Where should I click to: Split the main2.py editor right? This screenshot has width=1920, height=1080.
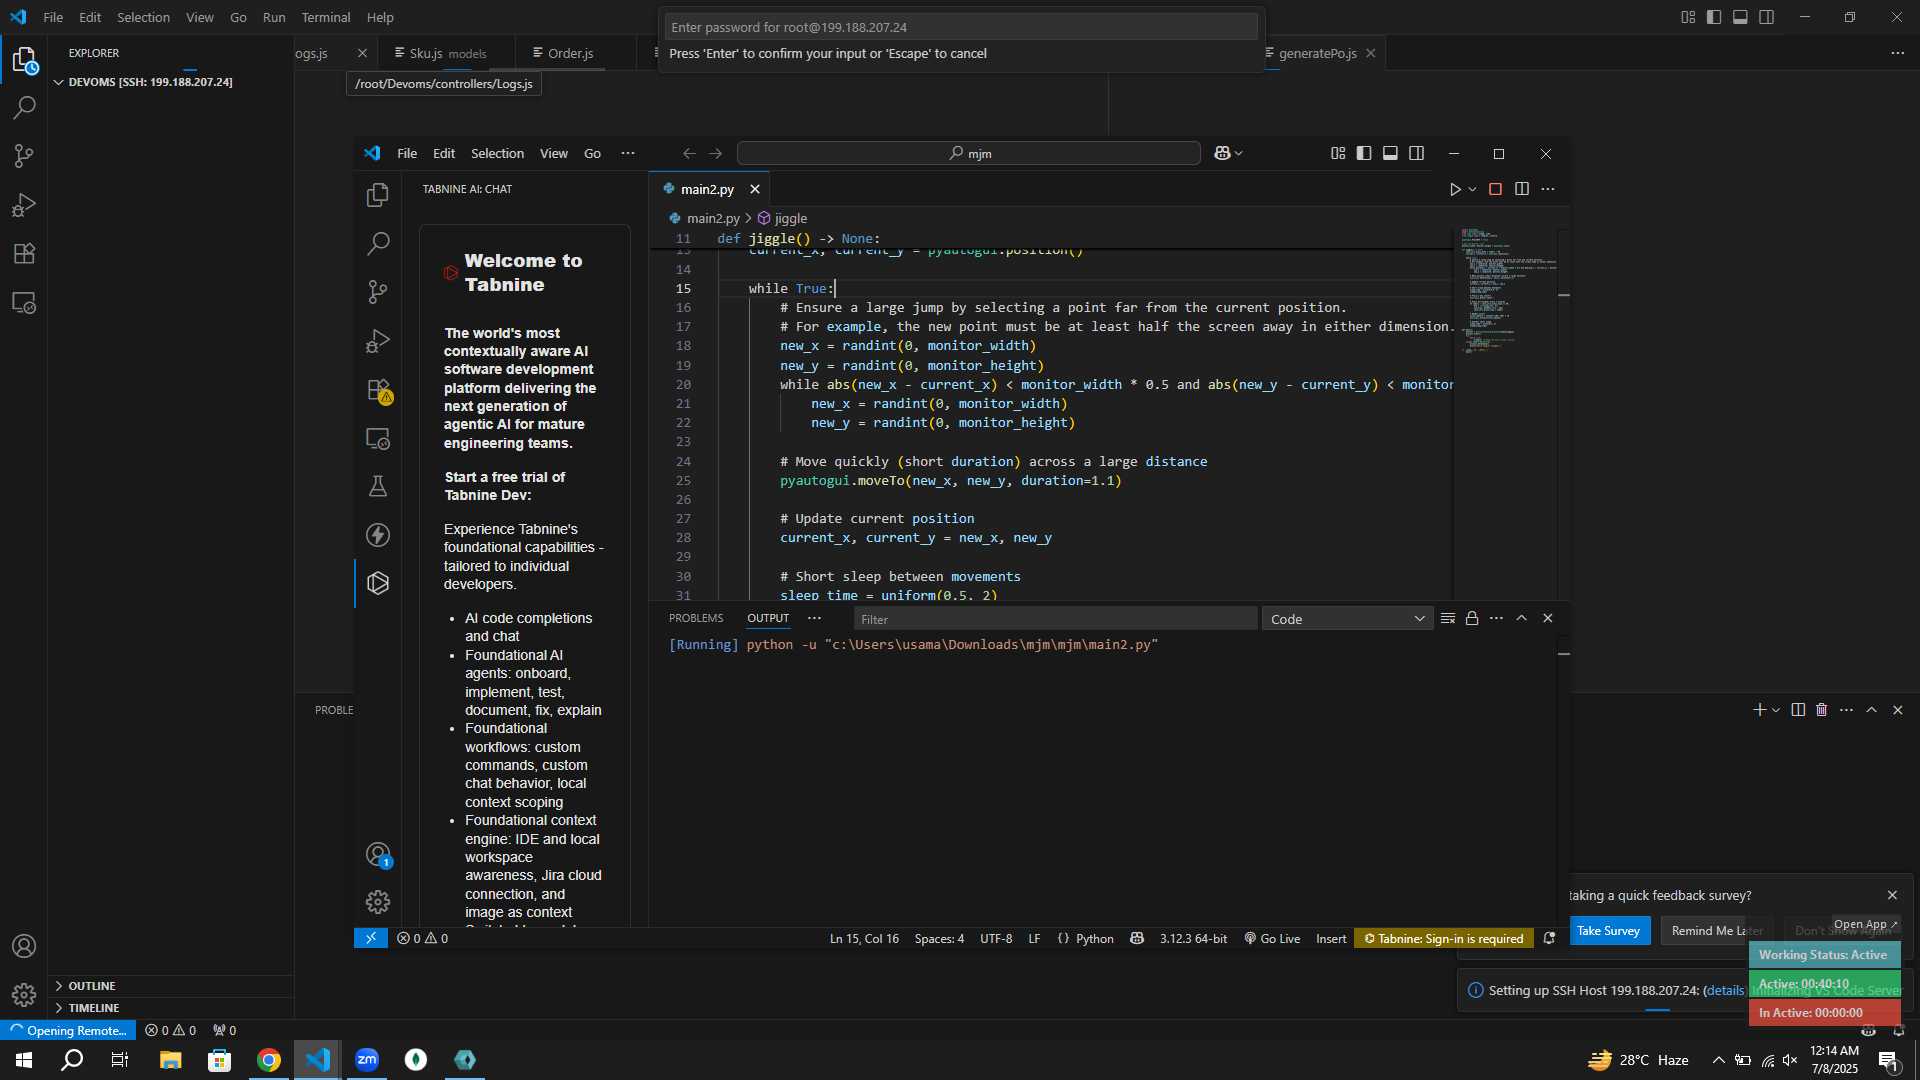pyautogui.click(x=1522, y=189)
